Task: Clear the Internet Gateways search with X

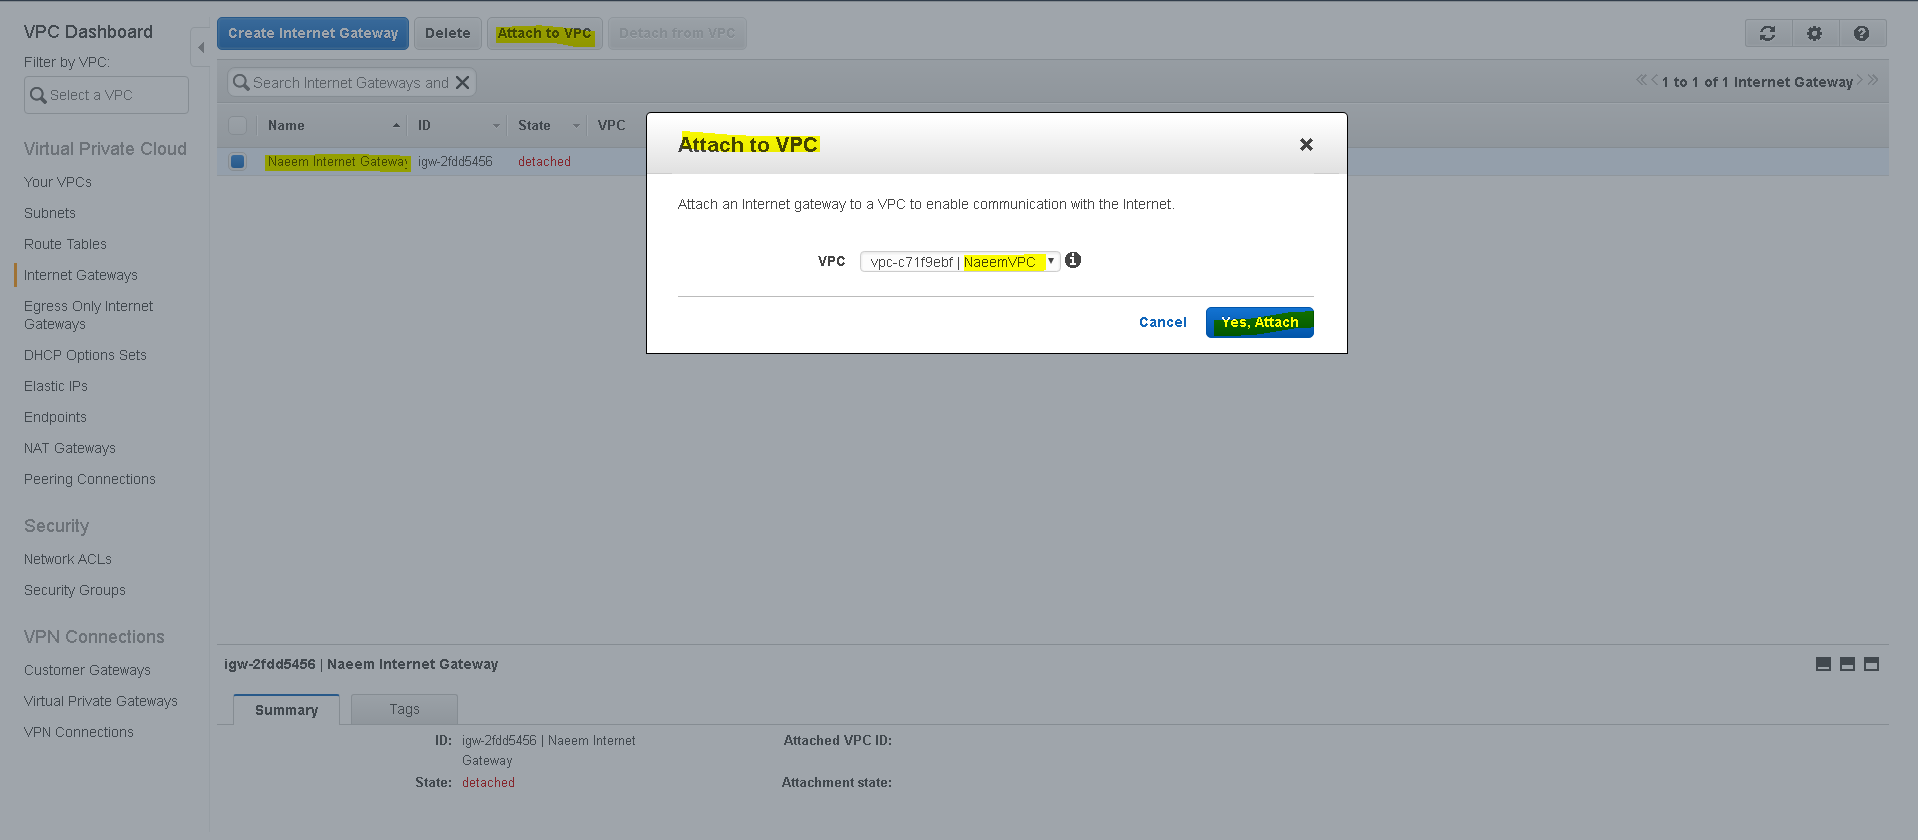Action: pos(463,83)
